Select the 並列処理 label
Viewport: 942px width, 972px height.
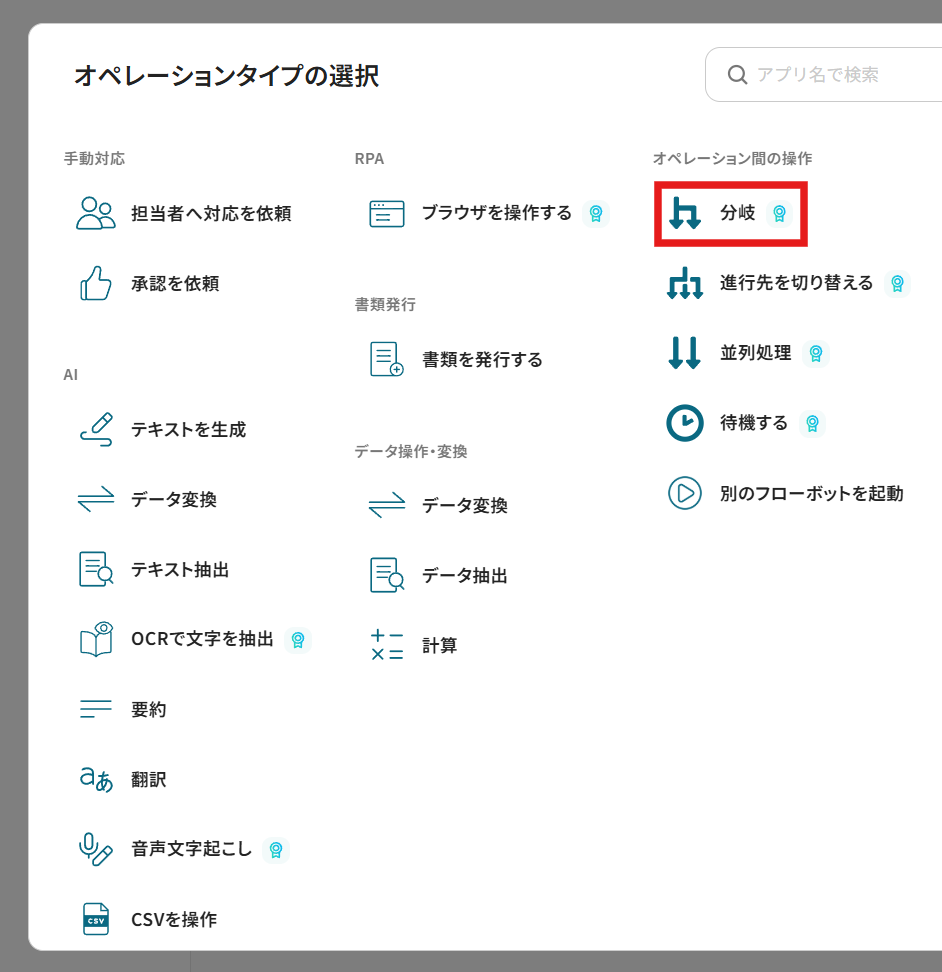(755, 353)
